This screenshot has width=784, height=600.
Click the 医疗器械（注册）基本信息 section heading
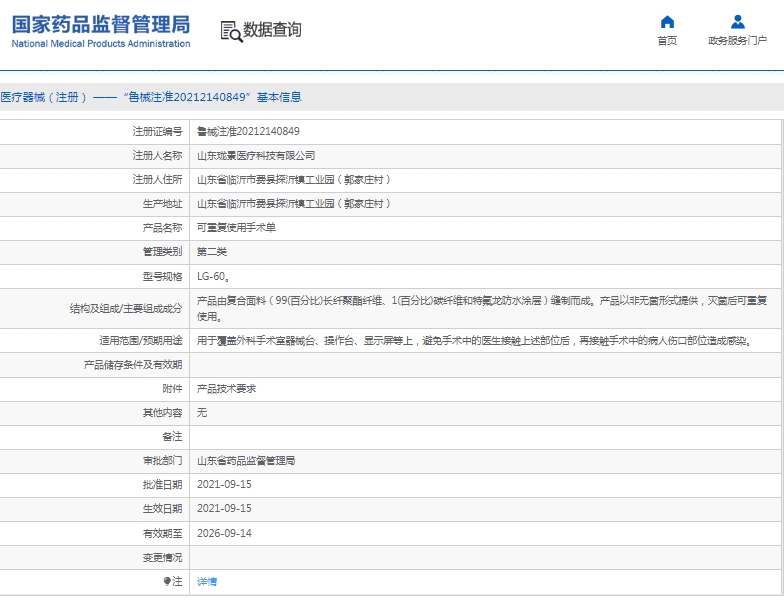pos(150,97)
